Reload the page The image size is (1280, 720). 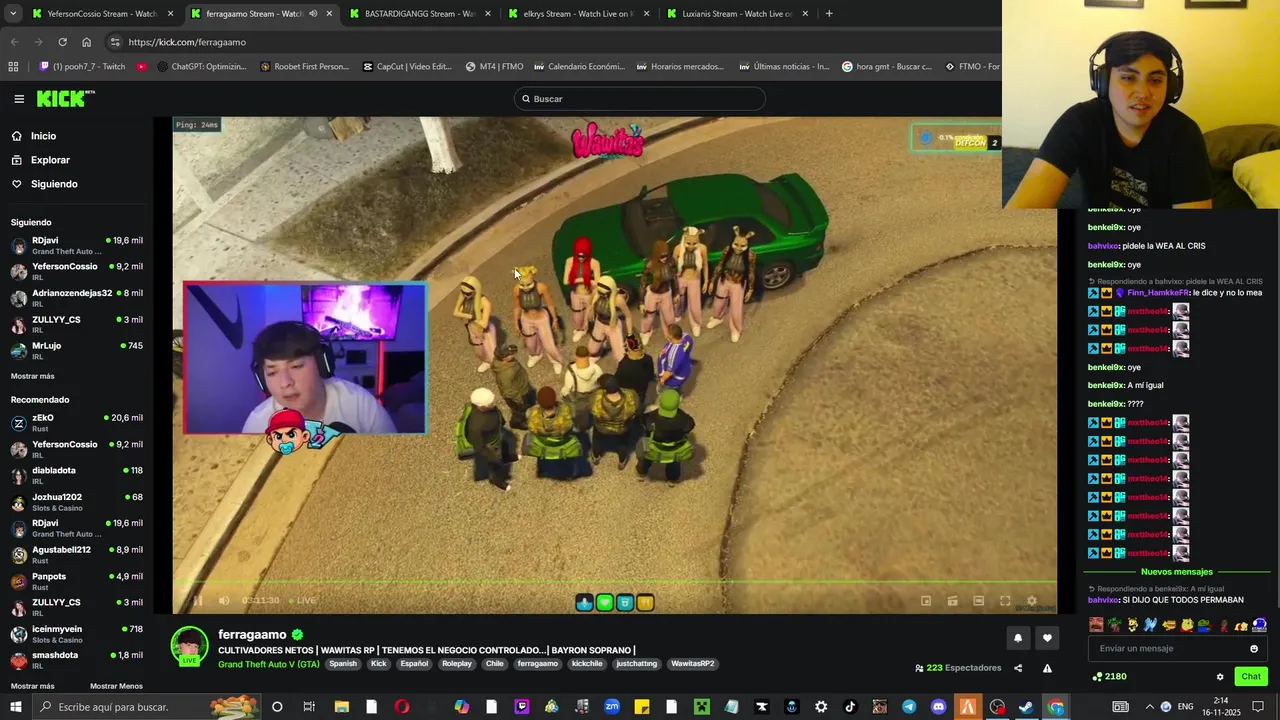click(62, 42)
